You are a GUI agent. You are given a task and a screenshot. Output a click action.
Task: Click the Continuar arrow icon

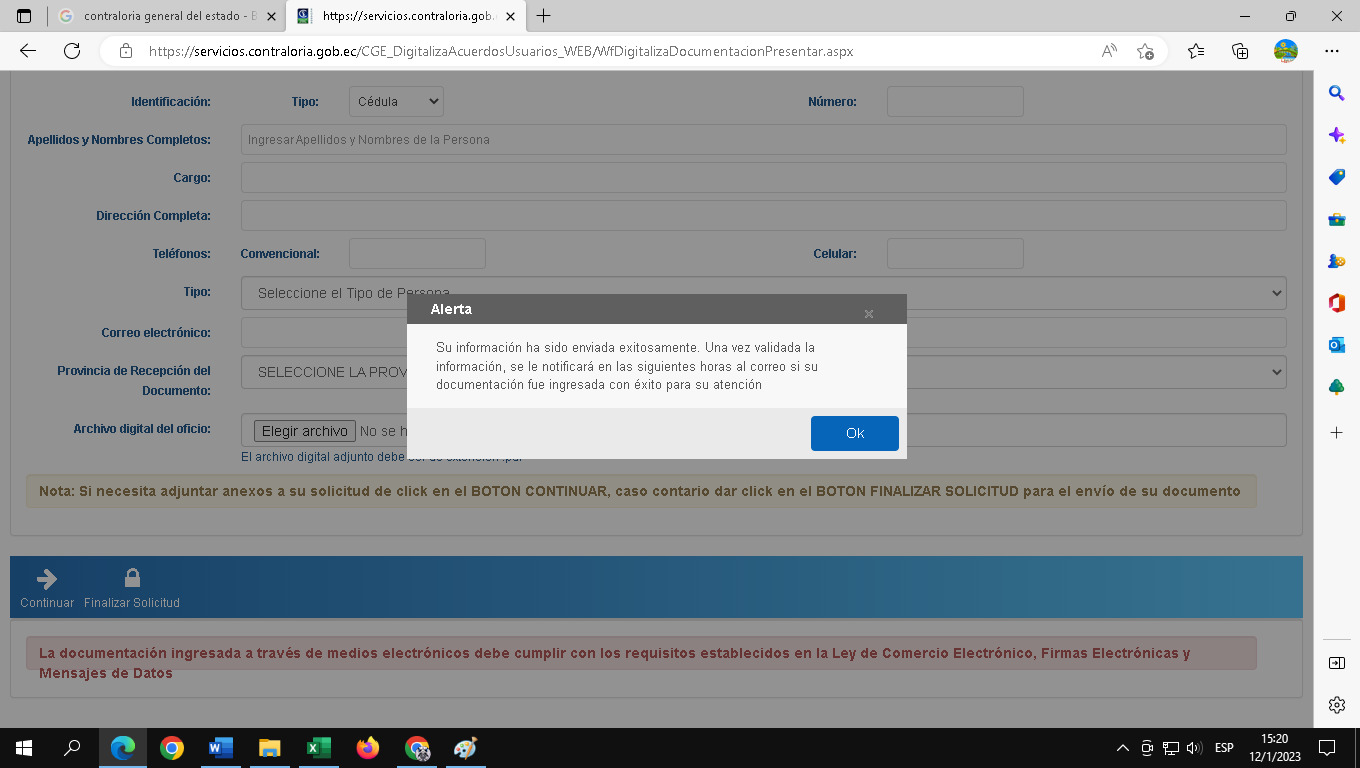pyautogui.click(x=46, y=579)
